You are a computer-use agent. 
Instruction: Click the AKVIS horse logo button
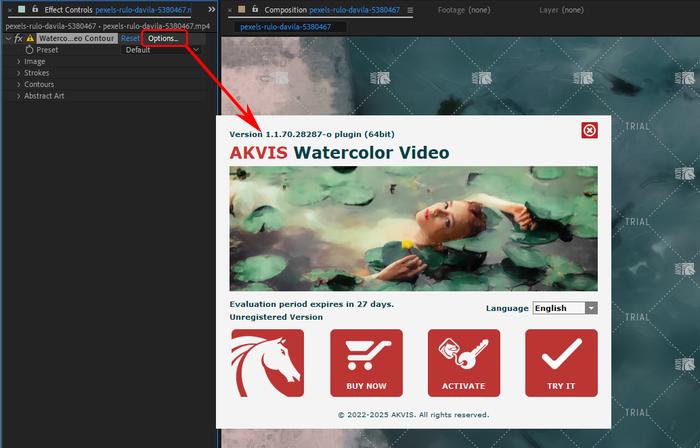[x=267, y=363]
